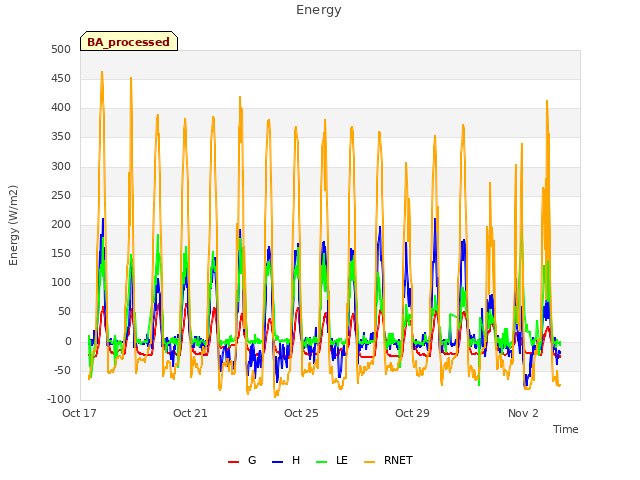
Task: Click the Time axis label
Action: (x=566, y=429)
